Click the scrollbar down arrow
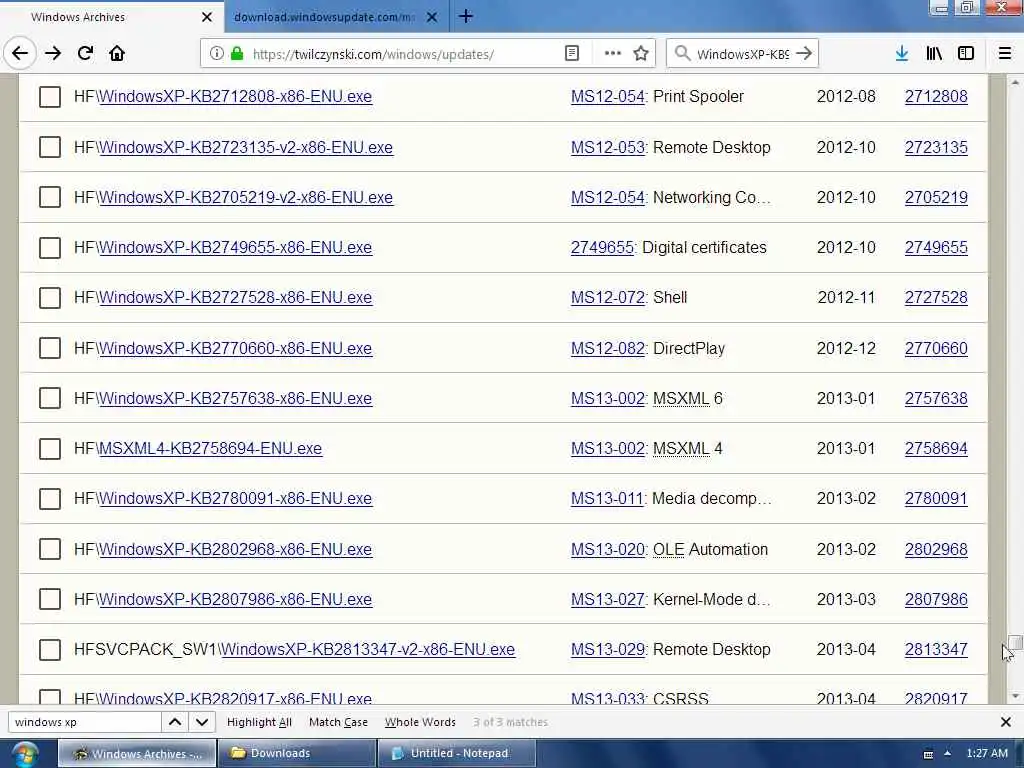This screenshot has height=768, width=1024. pyautogui.click(x=1014, y=696)
